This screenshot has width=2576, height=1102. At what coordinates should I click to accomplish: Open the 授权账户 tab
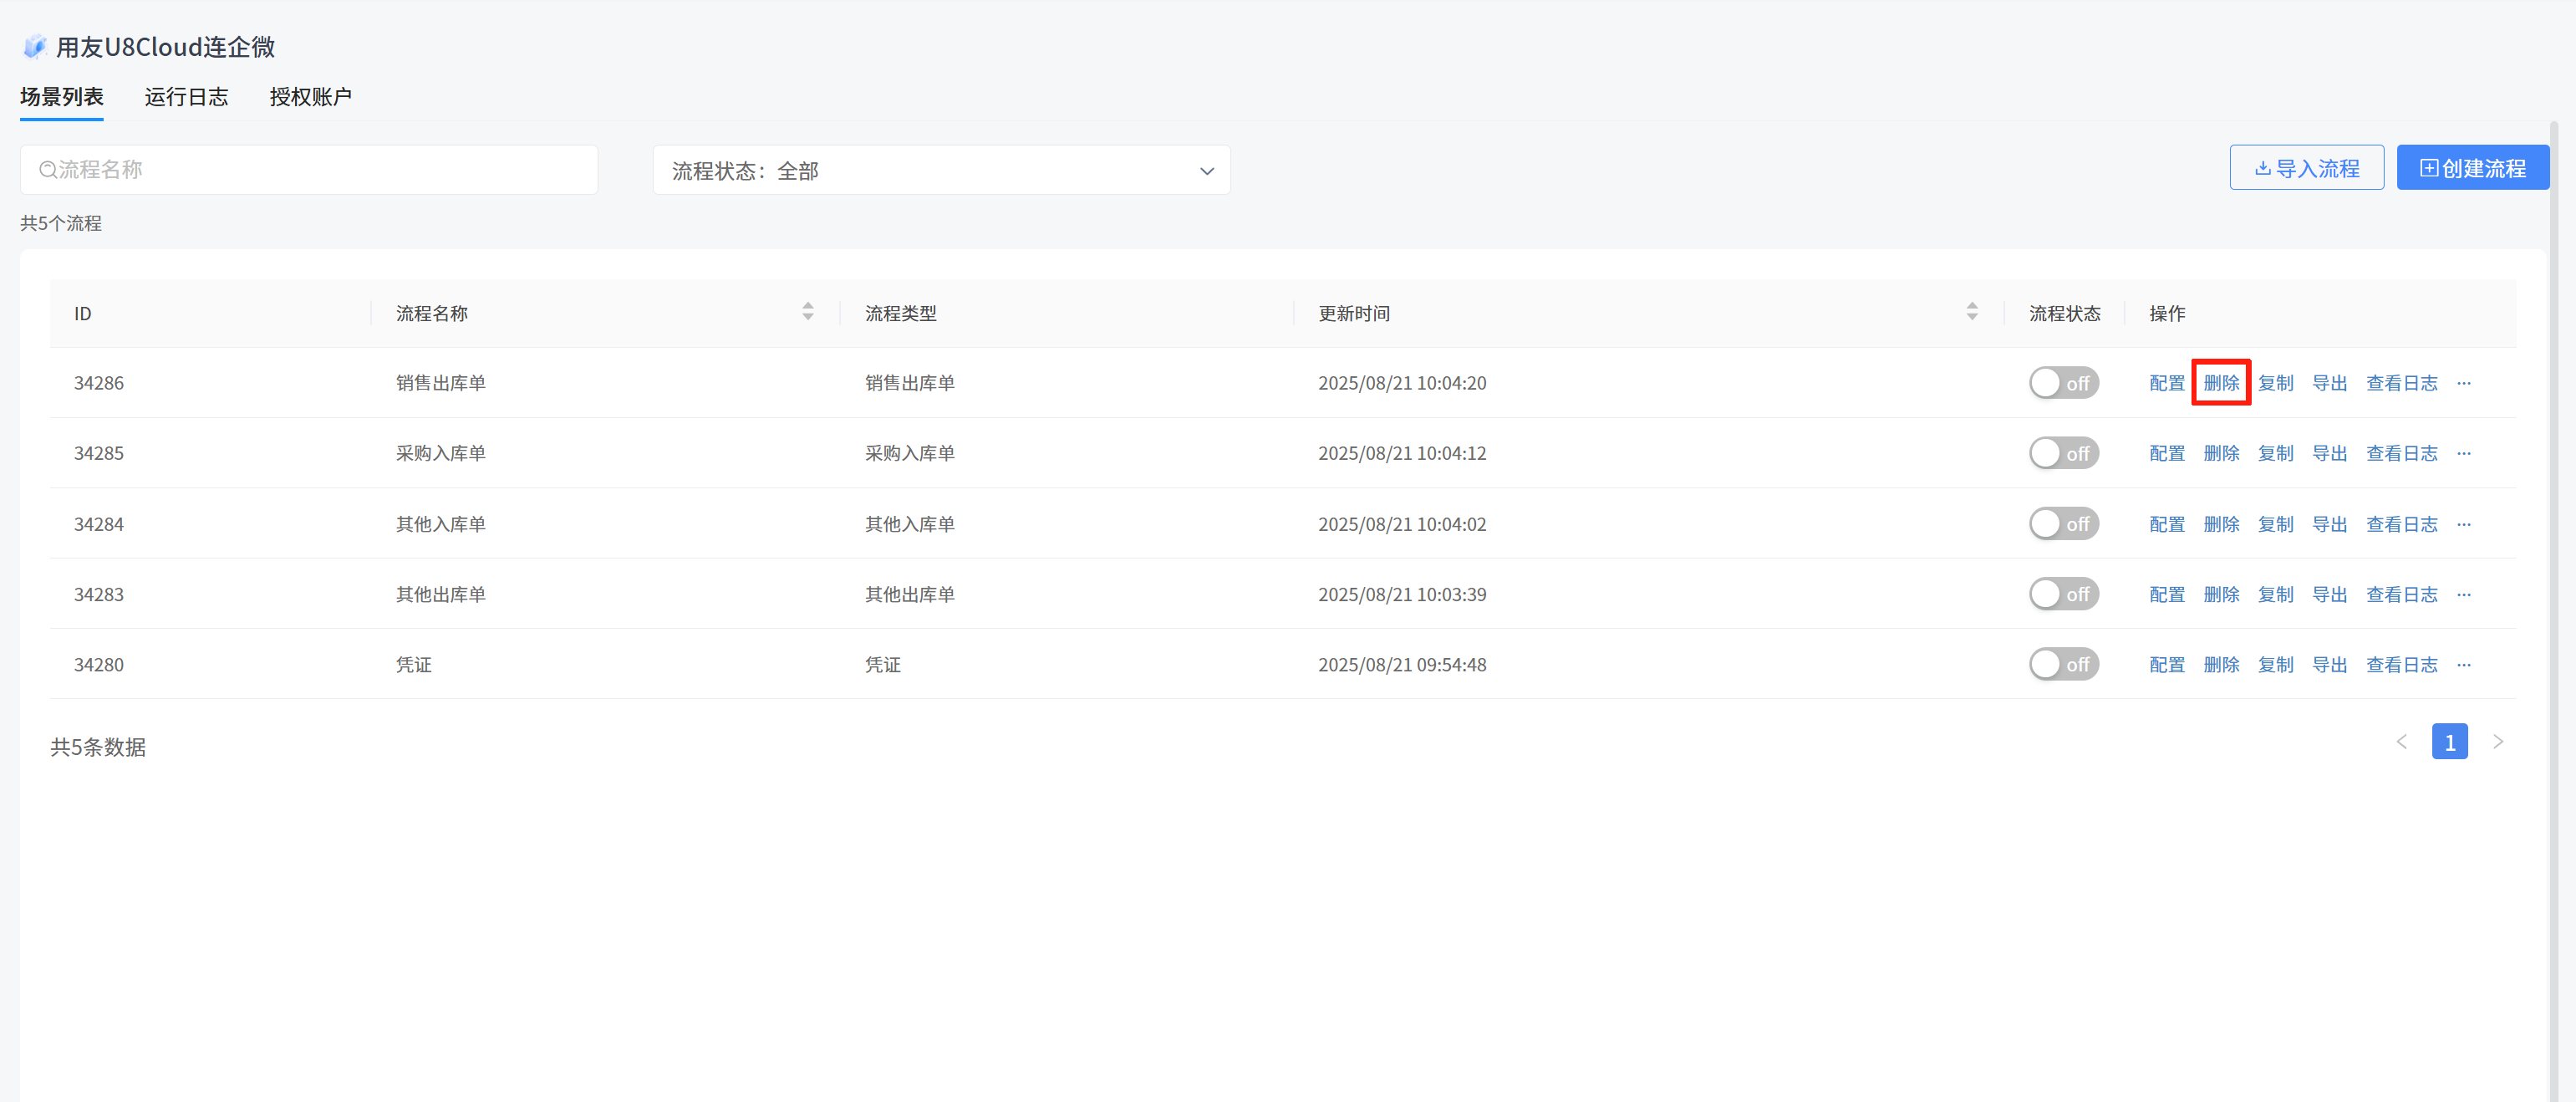(x=310, y=97)
